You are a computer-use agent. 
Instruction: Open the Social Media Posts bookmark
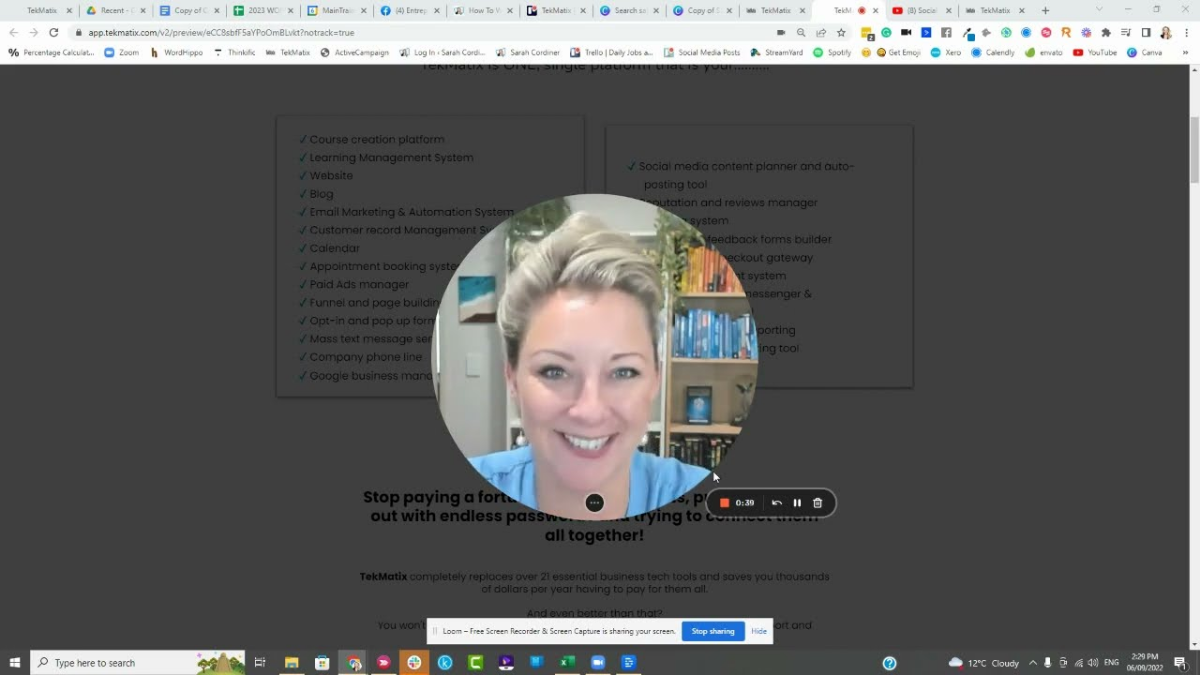(702, 52)
